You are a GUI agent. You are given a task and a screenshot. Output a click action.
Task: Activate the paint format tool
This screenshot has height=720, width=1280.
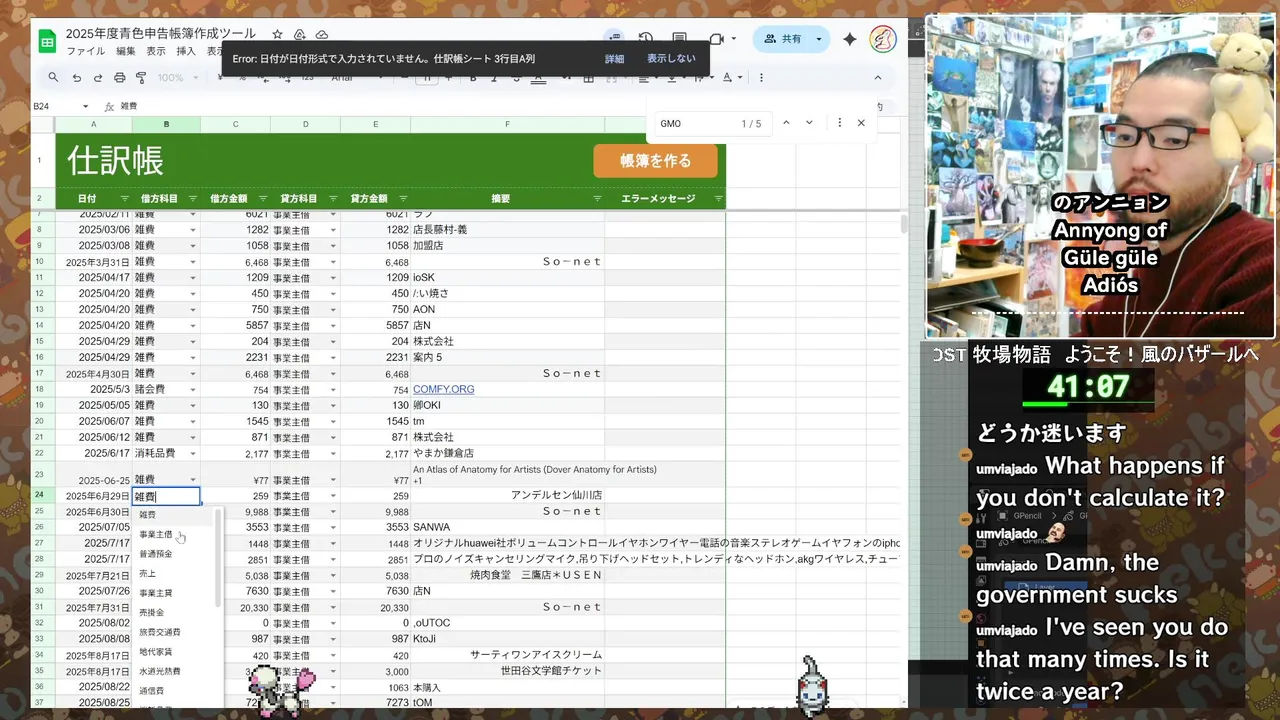pos(141,77)
